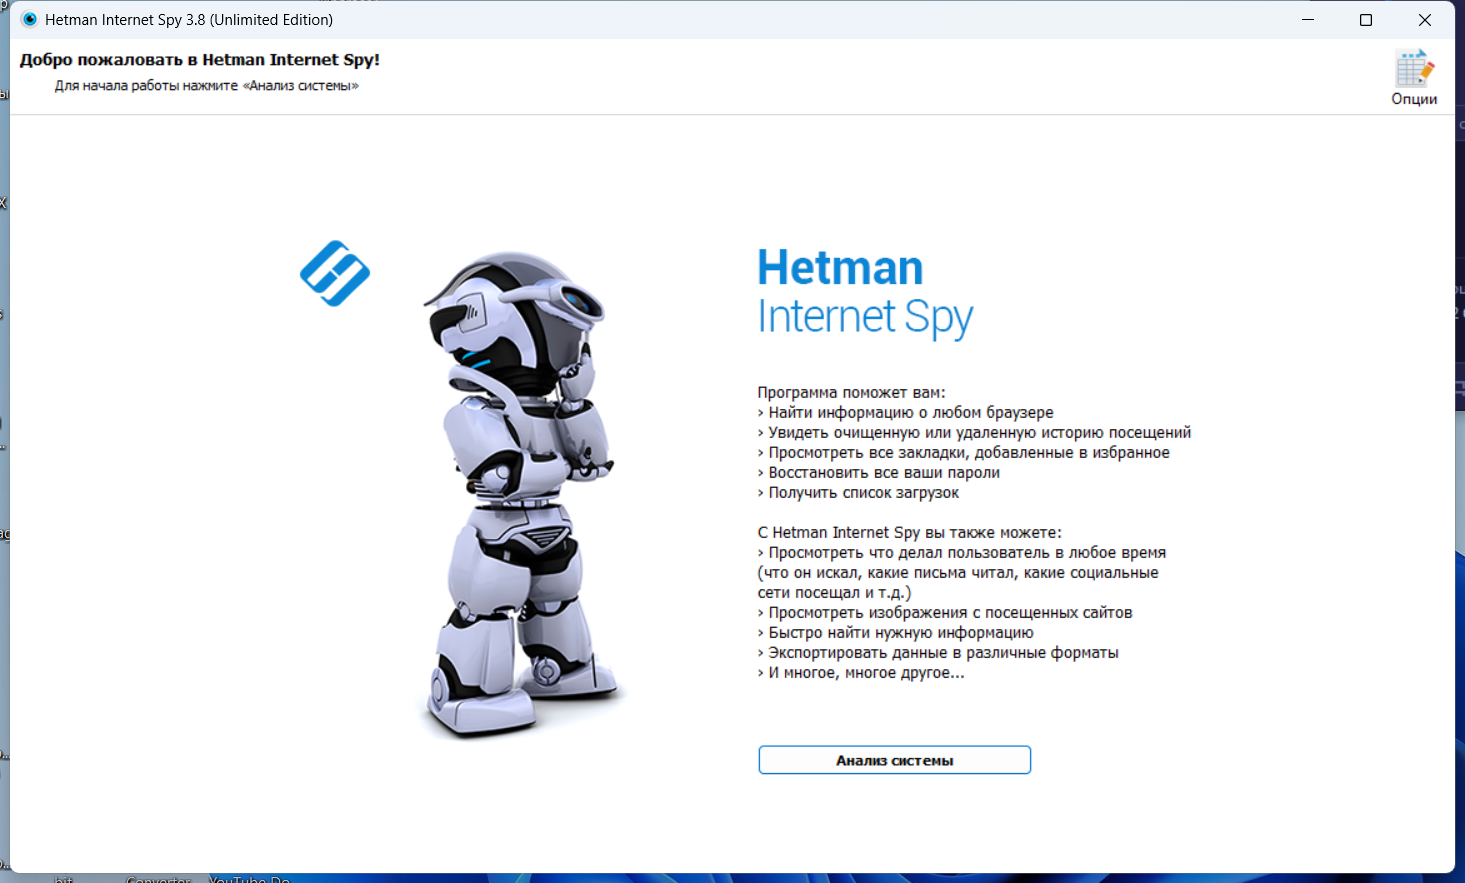Maximize the Hetman Internet Spy window
Image resolution: width=1465 pixels, height=883 pixels.
coord(1366,20)
